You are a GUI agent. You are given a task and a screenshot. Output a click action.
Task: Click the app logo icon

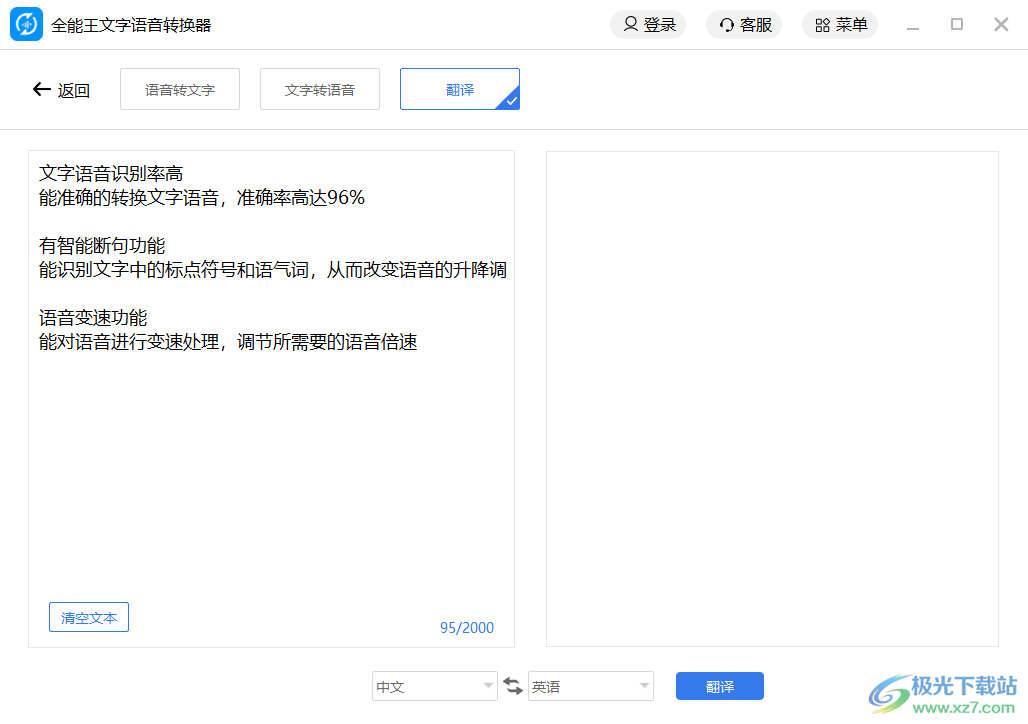point(26,24)
